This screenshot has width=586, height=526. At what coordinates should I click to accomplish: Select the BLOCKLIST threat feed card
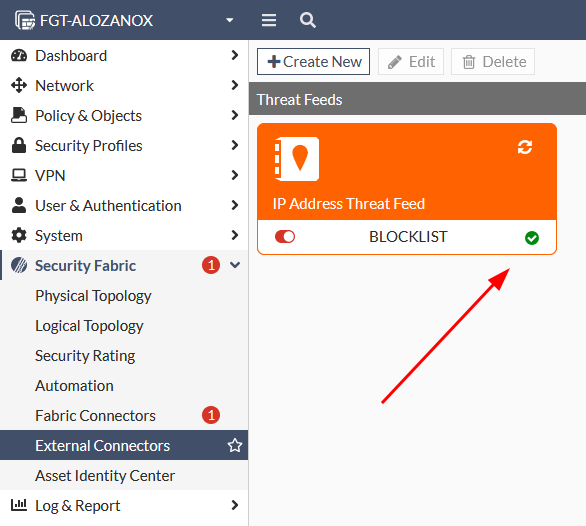point(407,189)
